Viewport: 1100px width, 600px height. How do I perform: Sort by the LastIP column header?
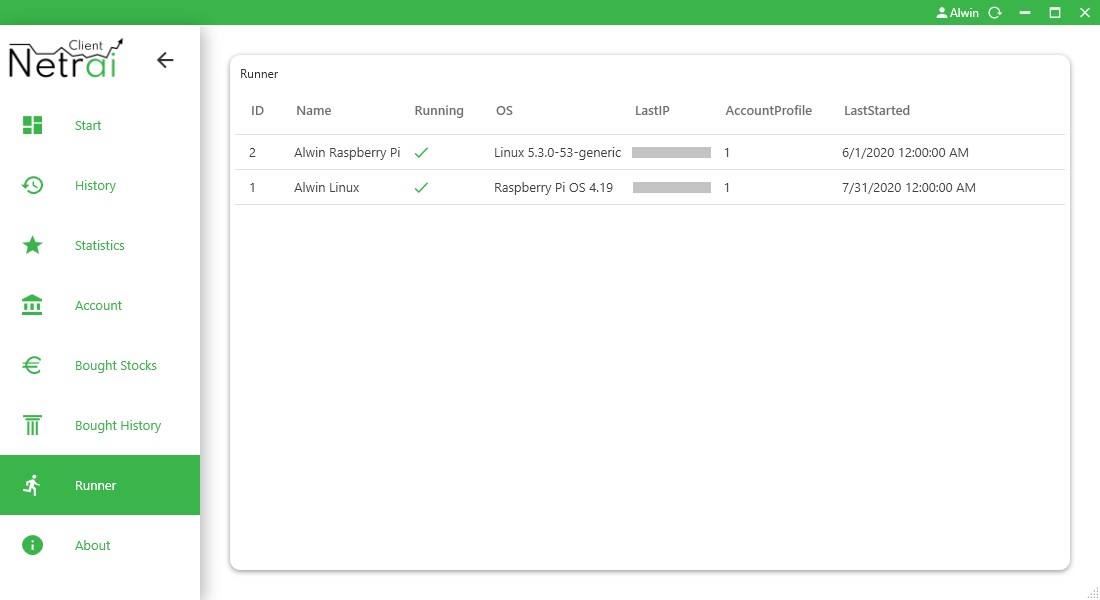652,110
